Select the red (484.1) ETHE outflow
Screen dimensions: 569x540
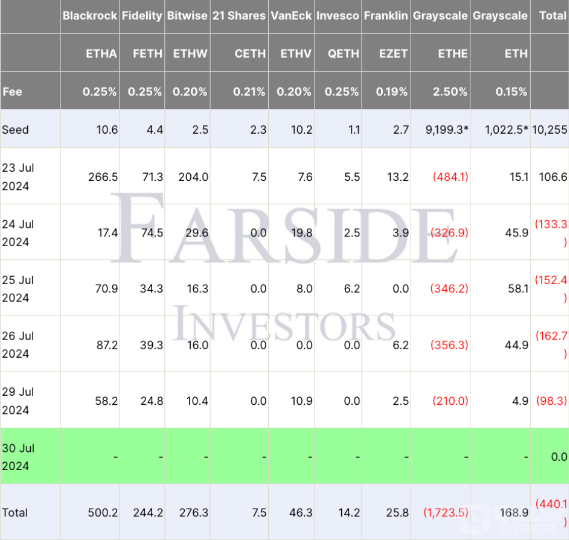(x=450, y=177)
